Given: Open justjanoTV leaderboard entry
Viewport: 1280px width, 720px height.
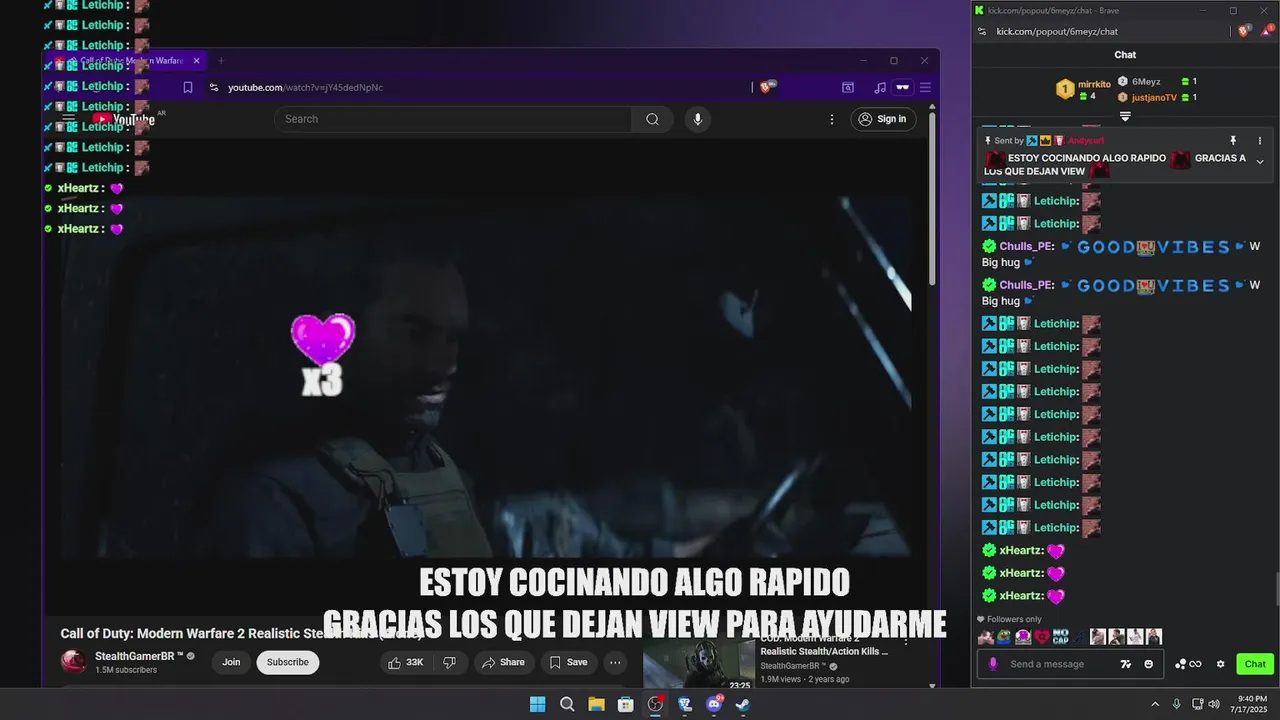Looking at the screenshot, I should [1157, 97].
